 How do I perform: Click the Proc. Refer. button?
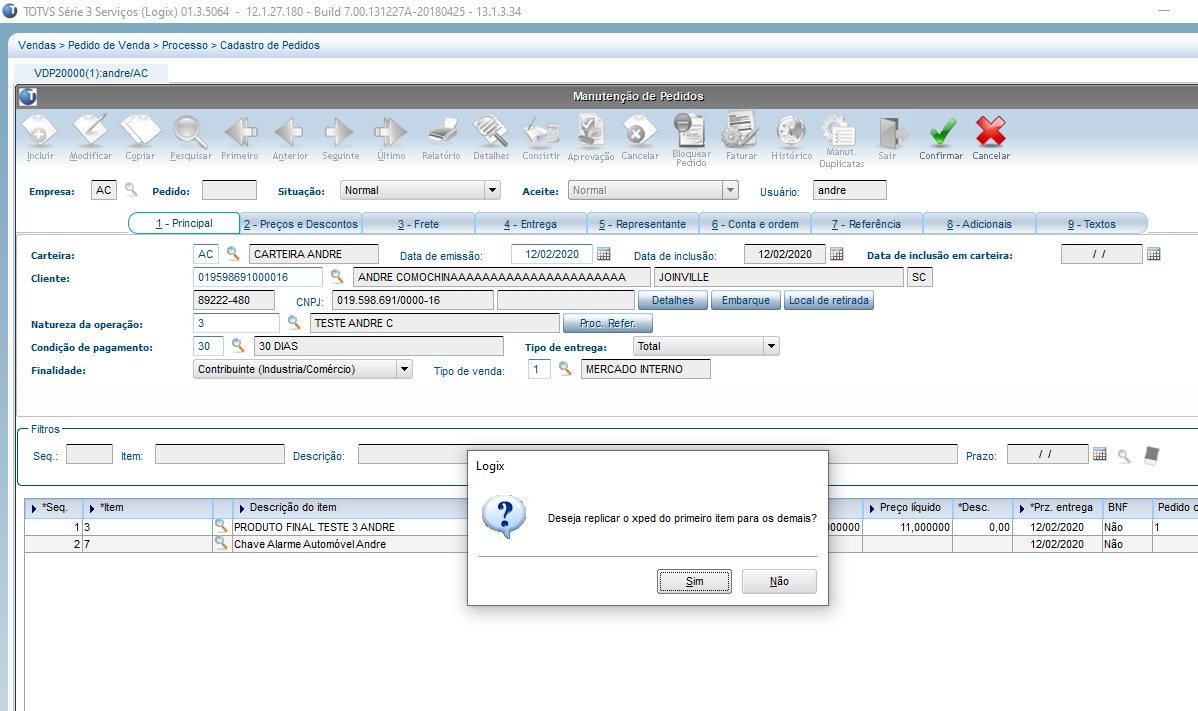pyautogui.click(x=607, y=323)
